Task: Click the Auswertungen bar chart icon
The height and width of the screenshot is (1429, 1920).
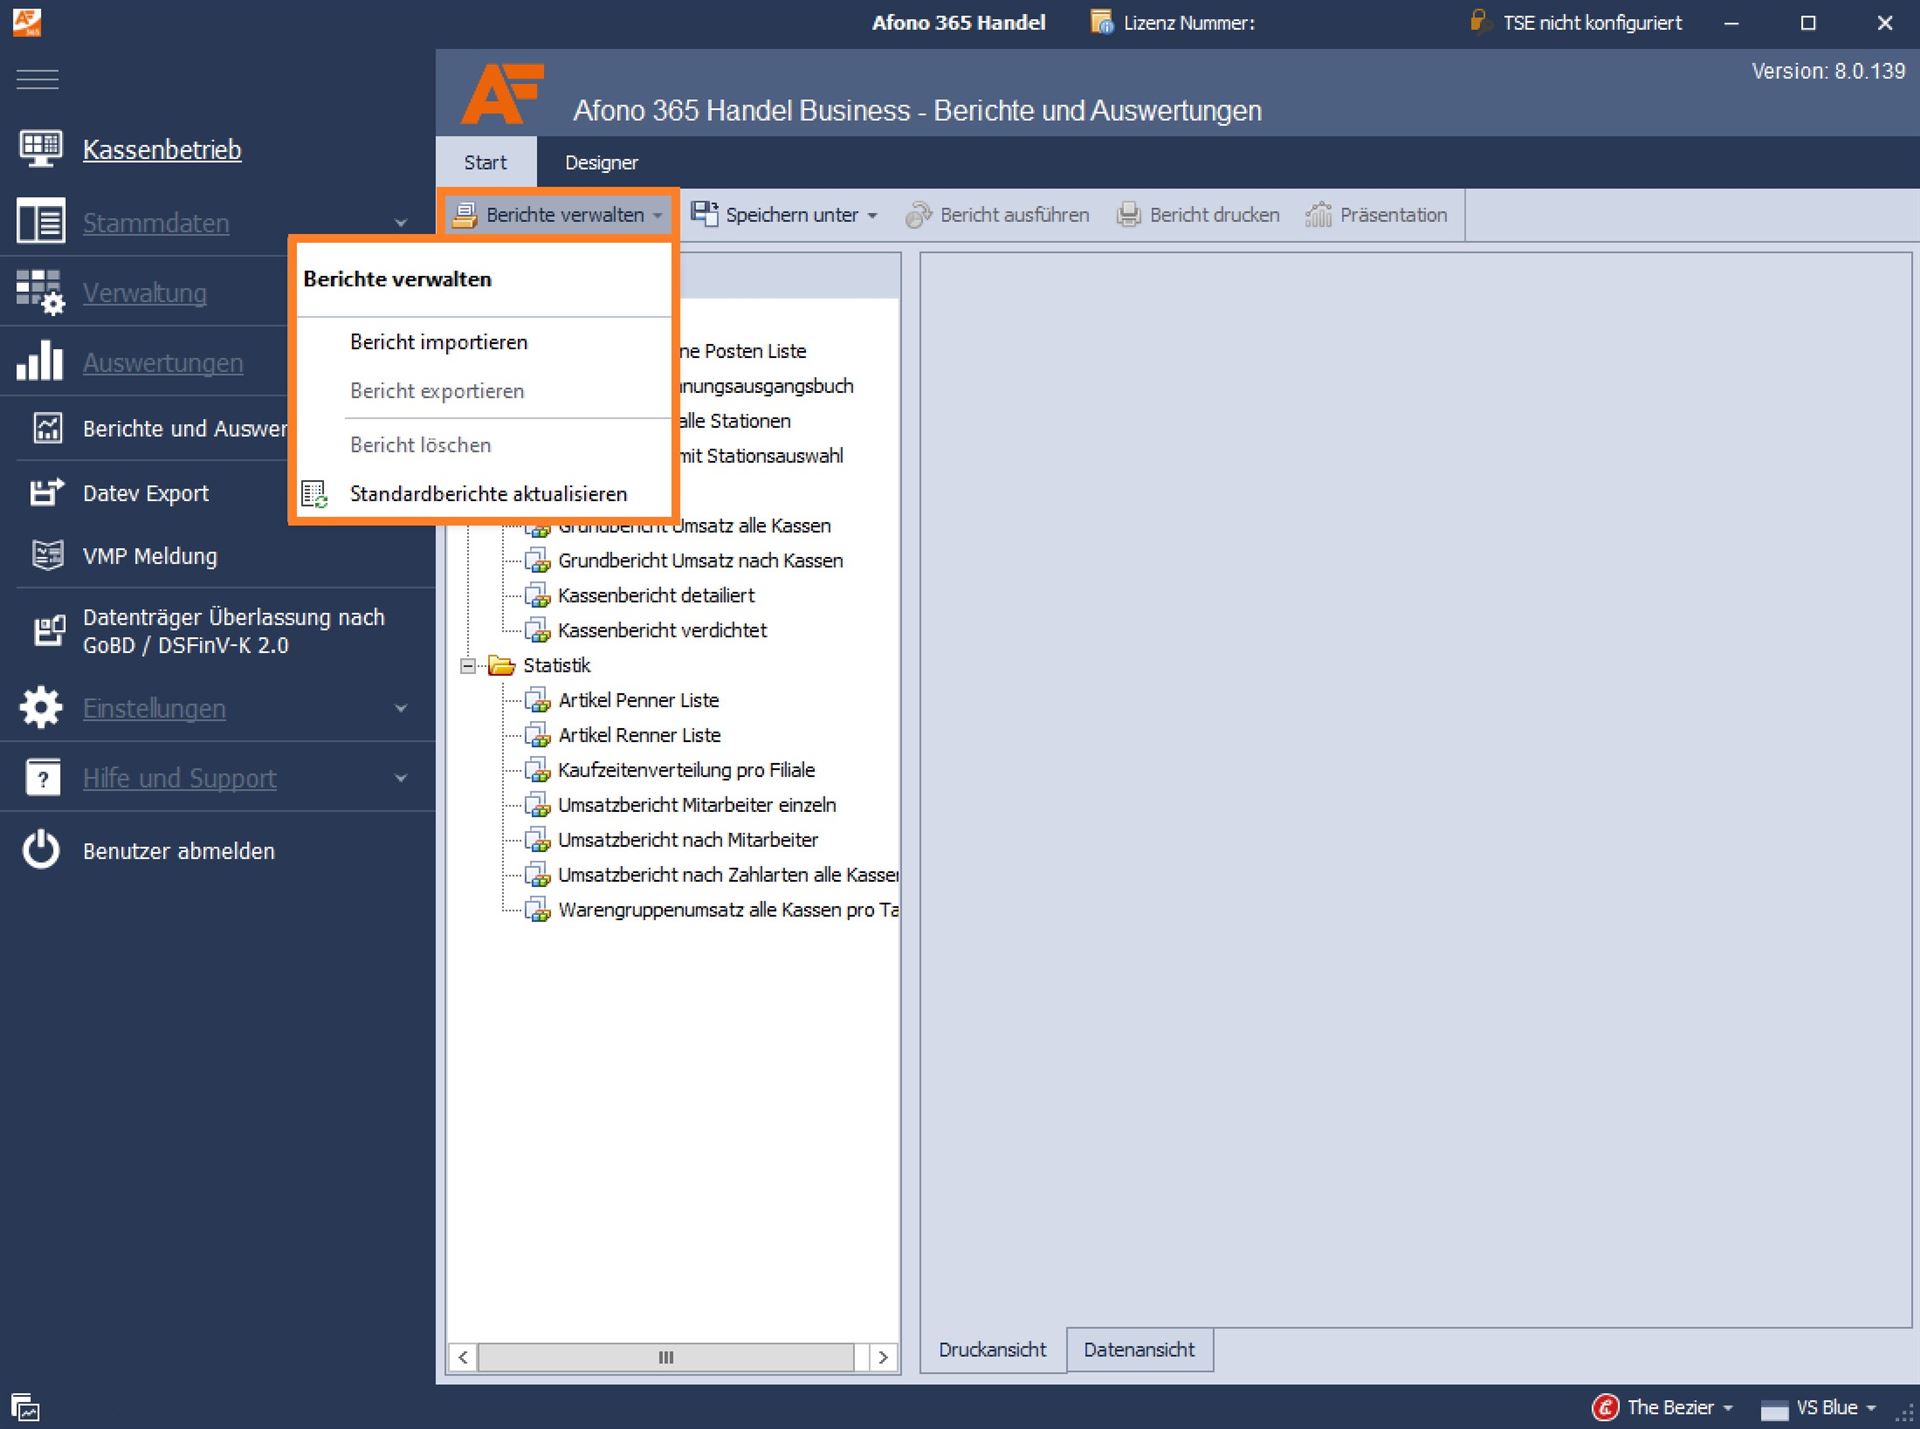Action: click(40, 361)
